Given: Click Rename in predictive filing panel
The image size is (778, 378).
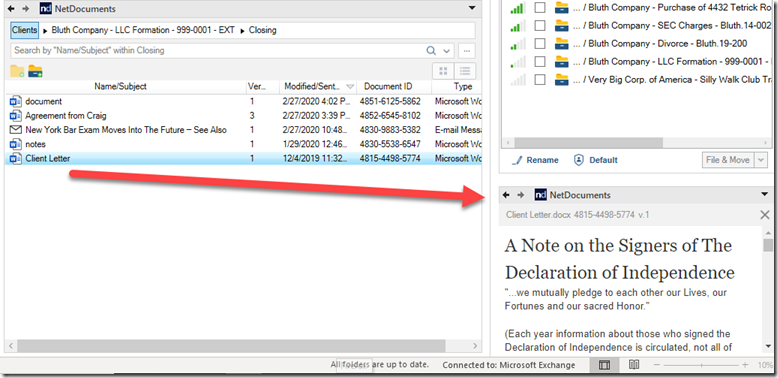Looking at the screenshot, I should pyautogui.click(x=535, y=160).
